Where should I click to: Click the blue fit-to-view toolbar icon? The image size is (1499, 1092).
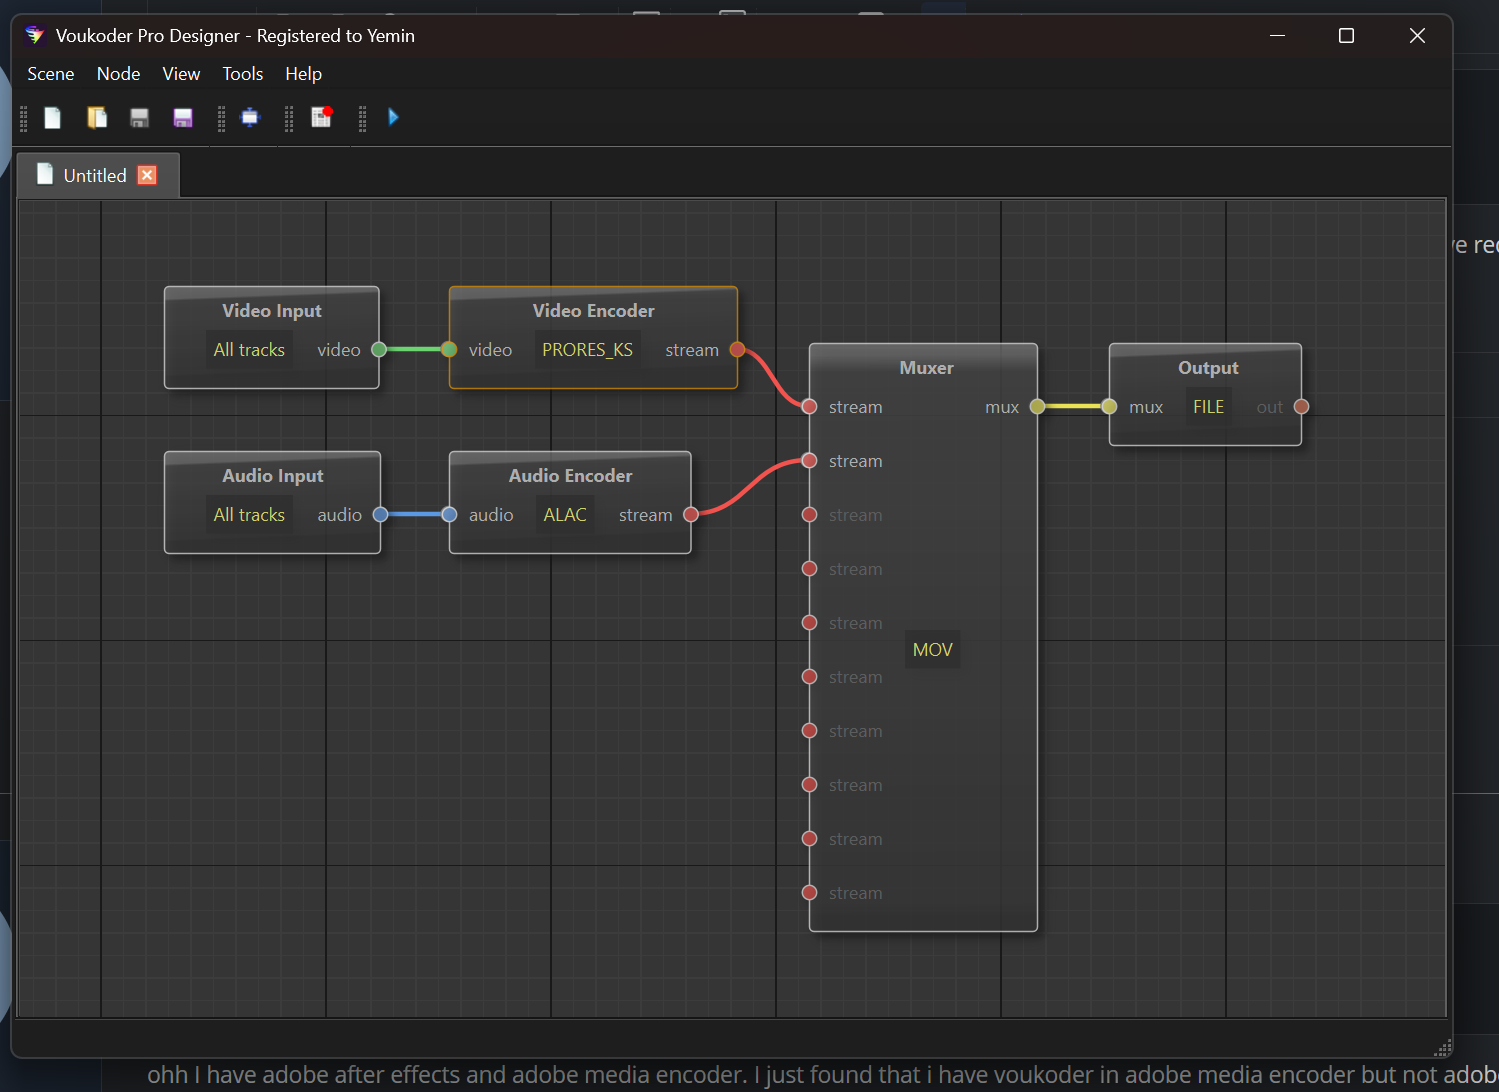(250, 118)
